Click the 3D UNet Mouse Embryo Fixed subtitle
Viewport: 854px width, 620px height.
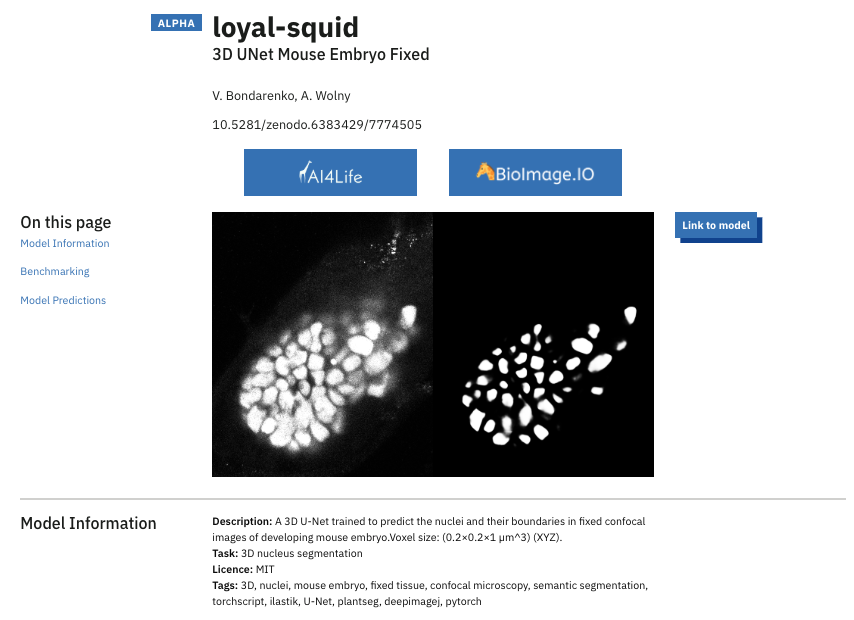pos(321,54)
